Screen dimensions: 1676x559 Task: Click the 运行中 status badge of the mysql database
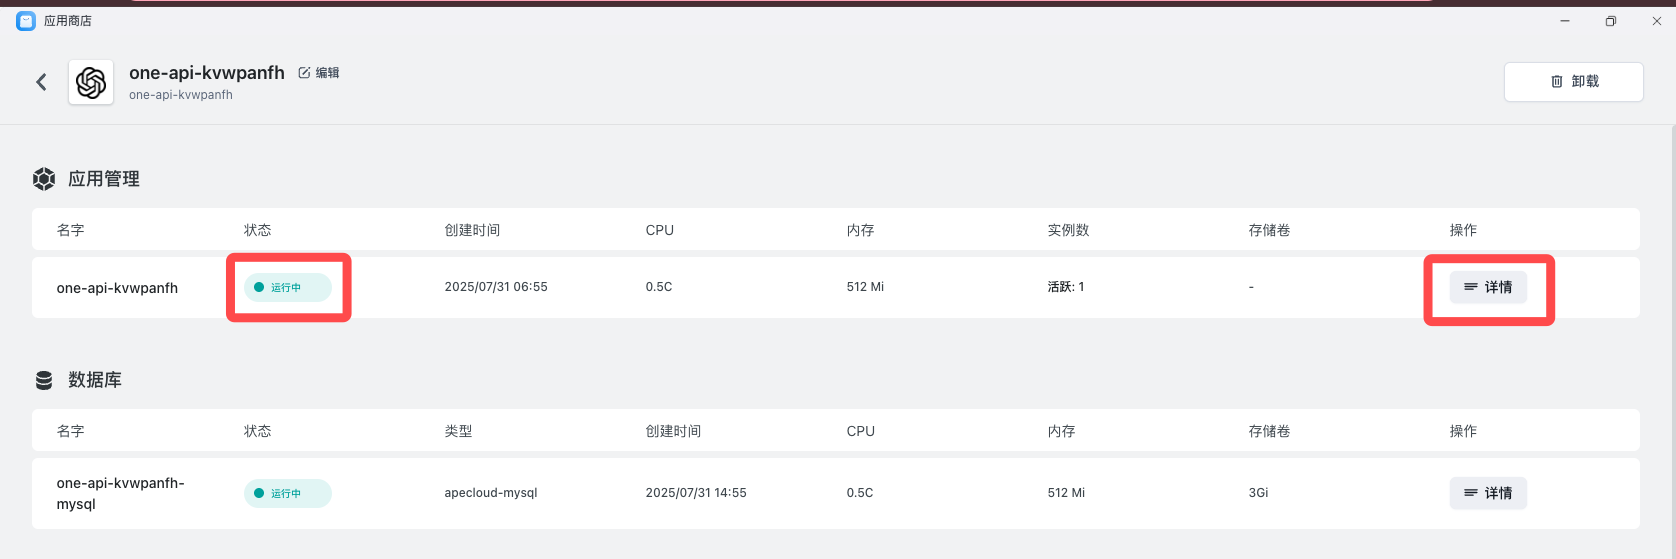(287, 493)
